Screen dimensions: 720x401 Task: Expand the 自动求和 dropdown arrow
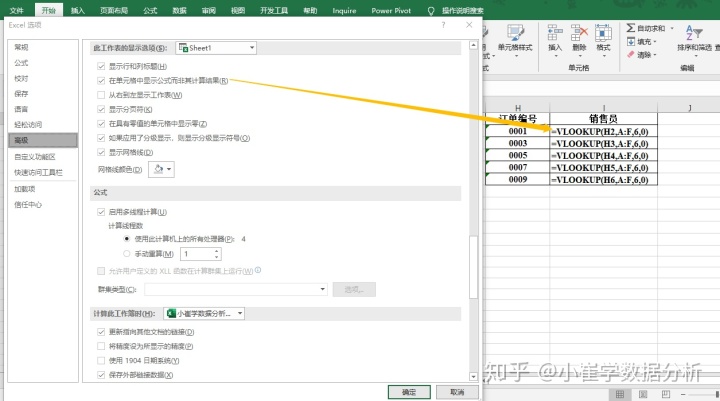tap(672, 28)
